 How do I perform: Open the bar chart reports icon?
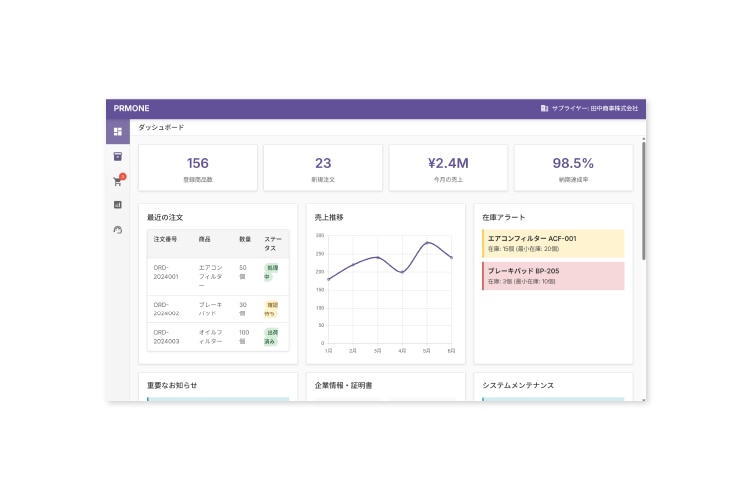(x=117, y=205)
